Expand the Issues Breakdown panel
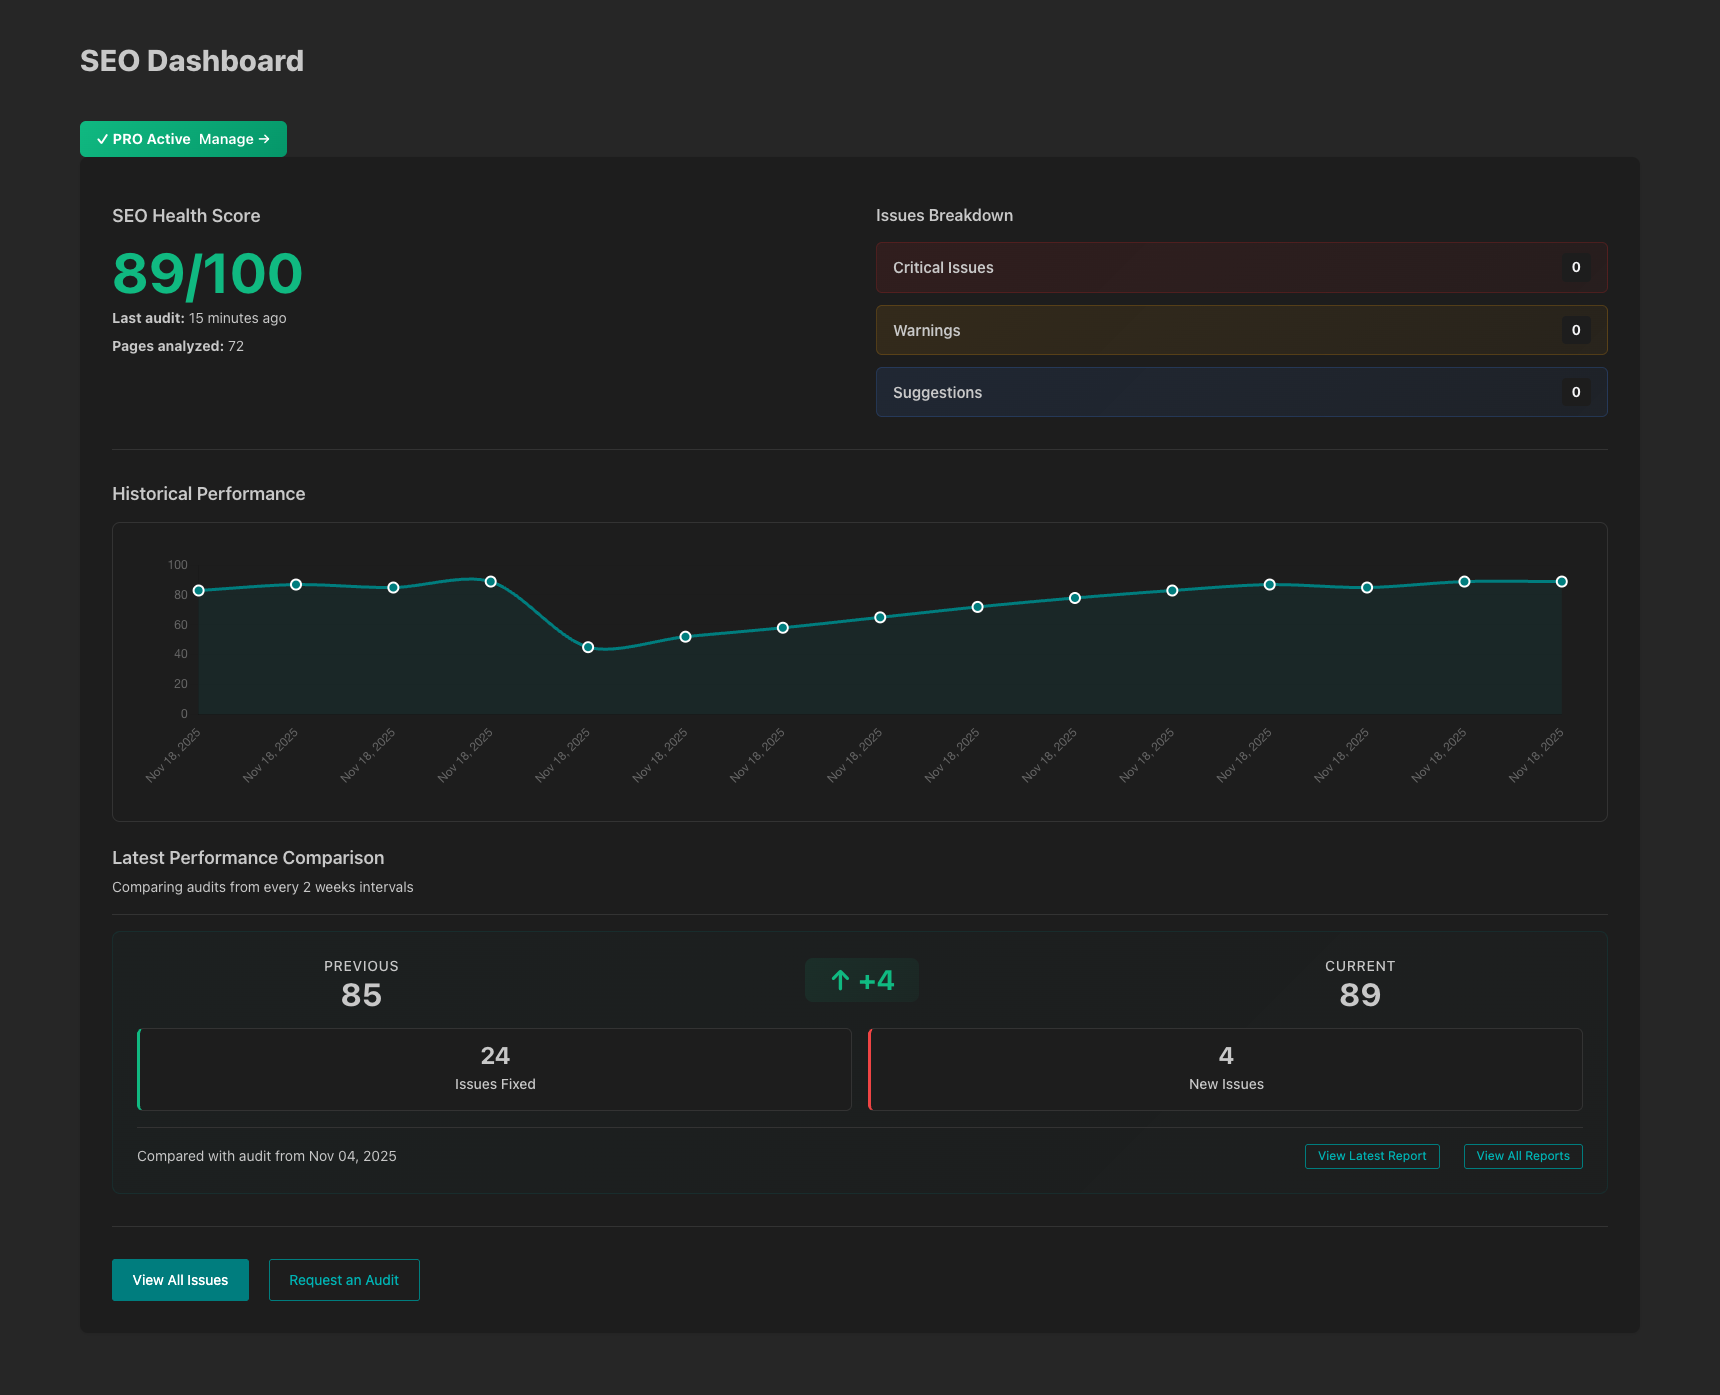The image size is (1720, 1395). [x=944, y=215]
